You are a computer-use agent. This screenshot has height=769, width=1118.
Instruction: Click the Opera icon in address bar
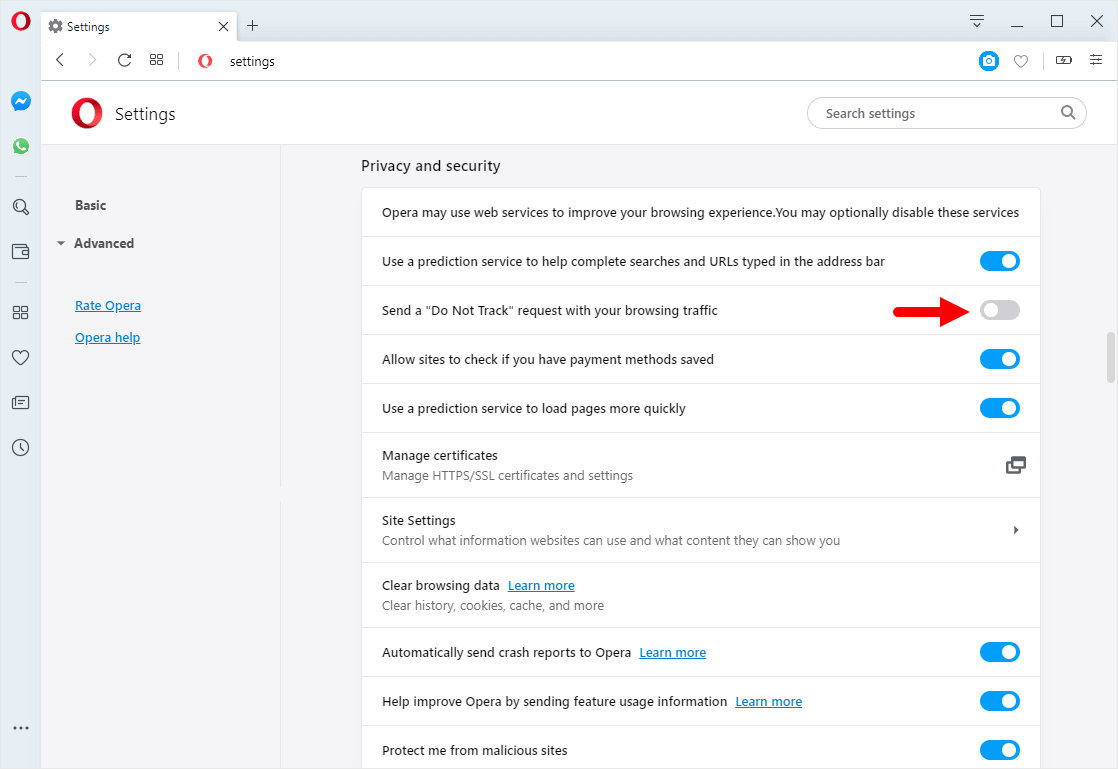click(x=205, y=61)
